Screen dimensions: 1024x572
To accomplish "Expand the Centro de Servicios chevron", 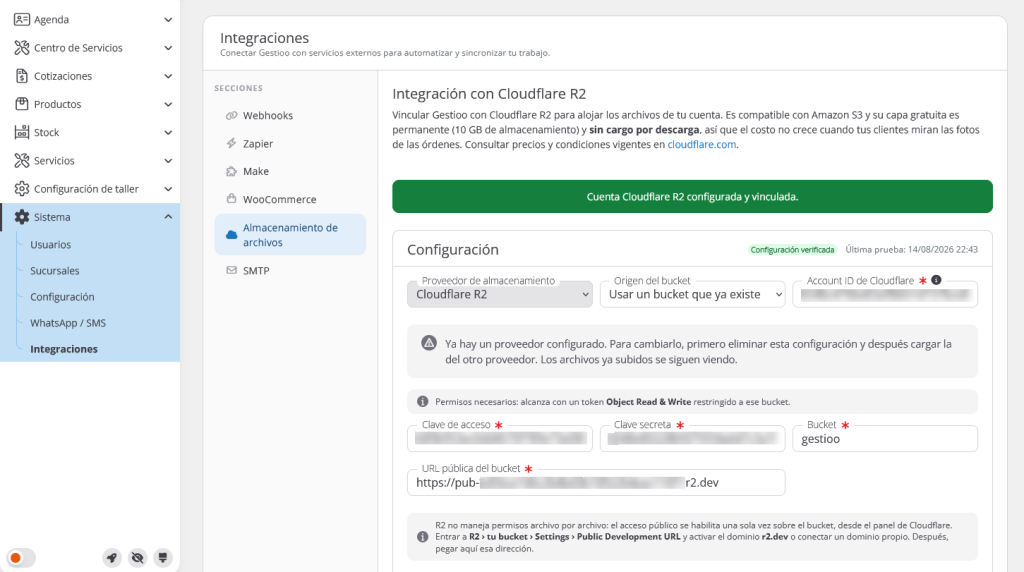I will (x=168, y=48).
